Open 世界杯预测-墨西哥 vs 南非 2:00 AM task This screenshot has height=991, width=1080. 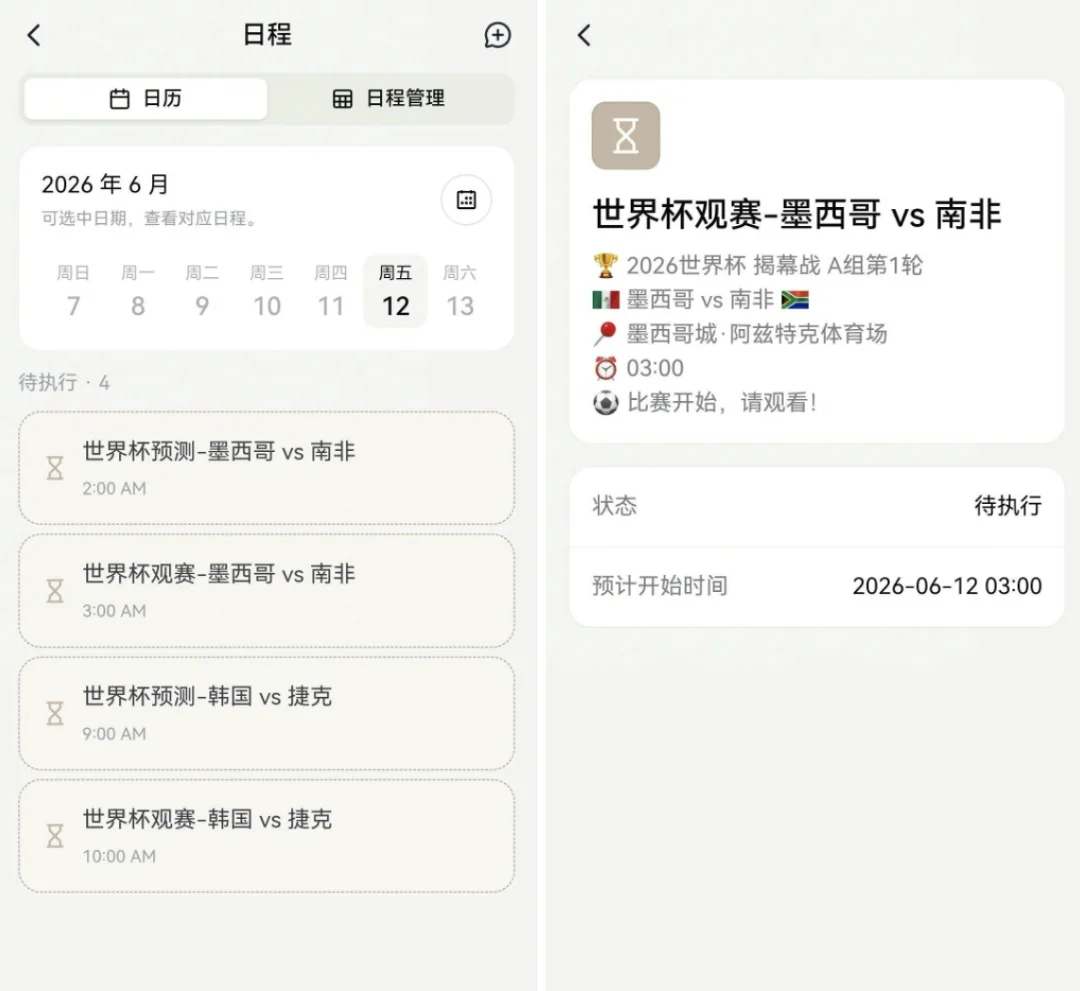point(266,468)
